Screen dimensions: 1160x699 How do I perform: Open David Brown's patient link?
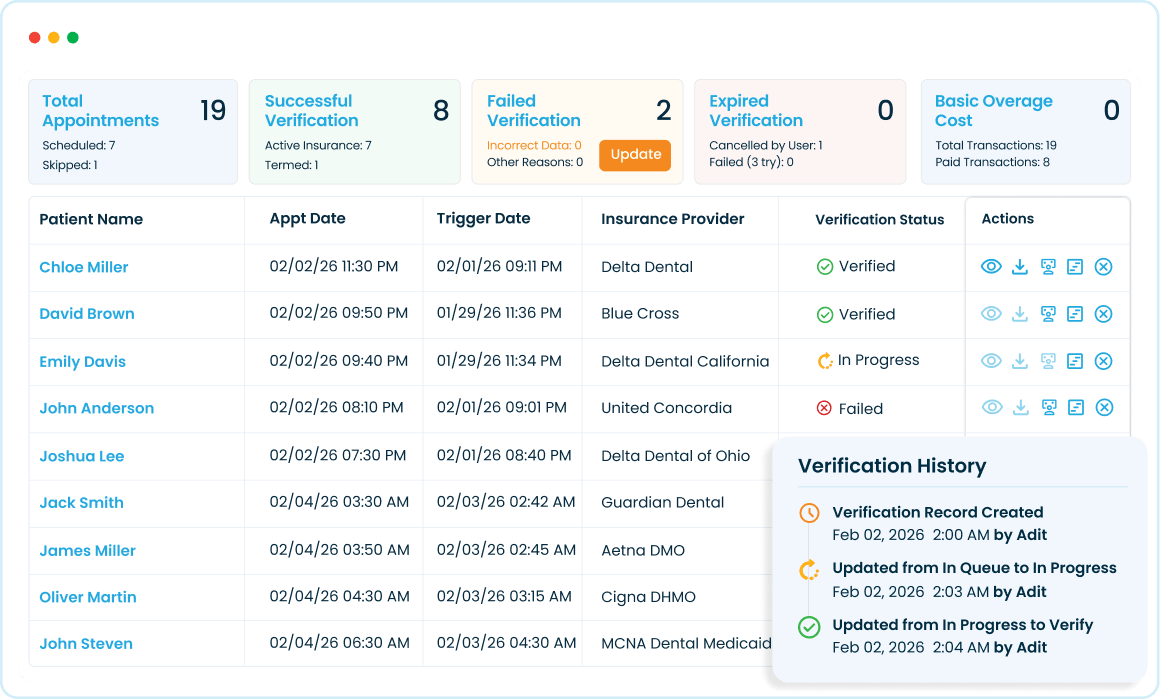coord(87,314)
